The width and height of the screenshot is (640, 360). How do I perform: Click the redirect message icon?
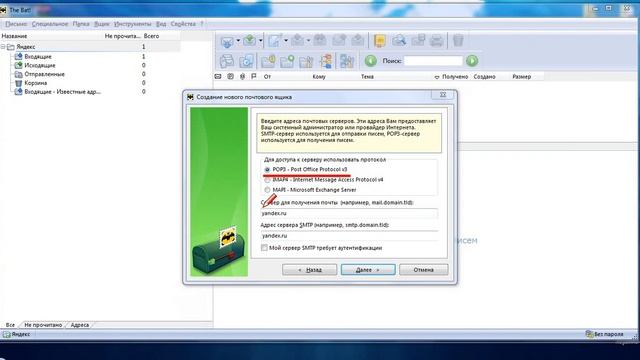pos(358,41)
